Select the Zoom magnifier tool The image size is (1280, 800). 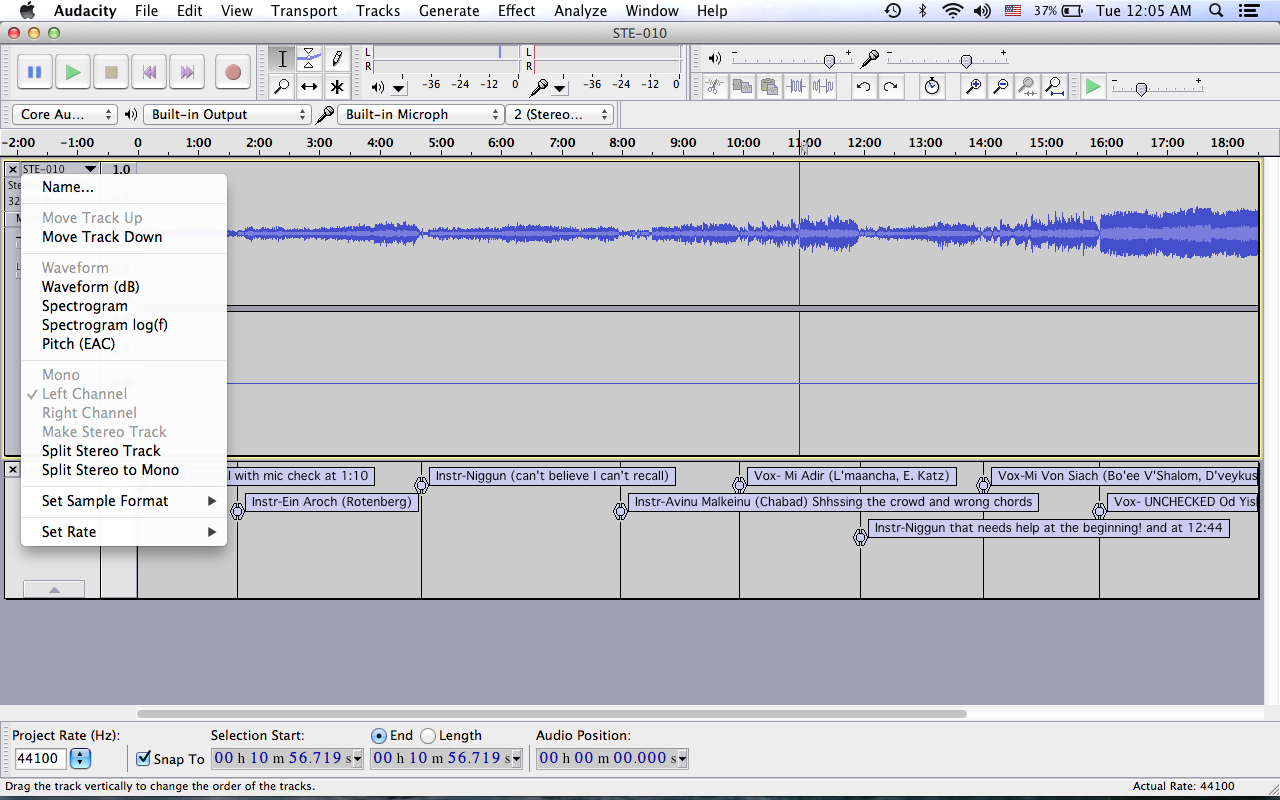coord(282,87)
